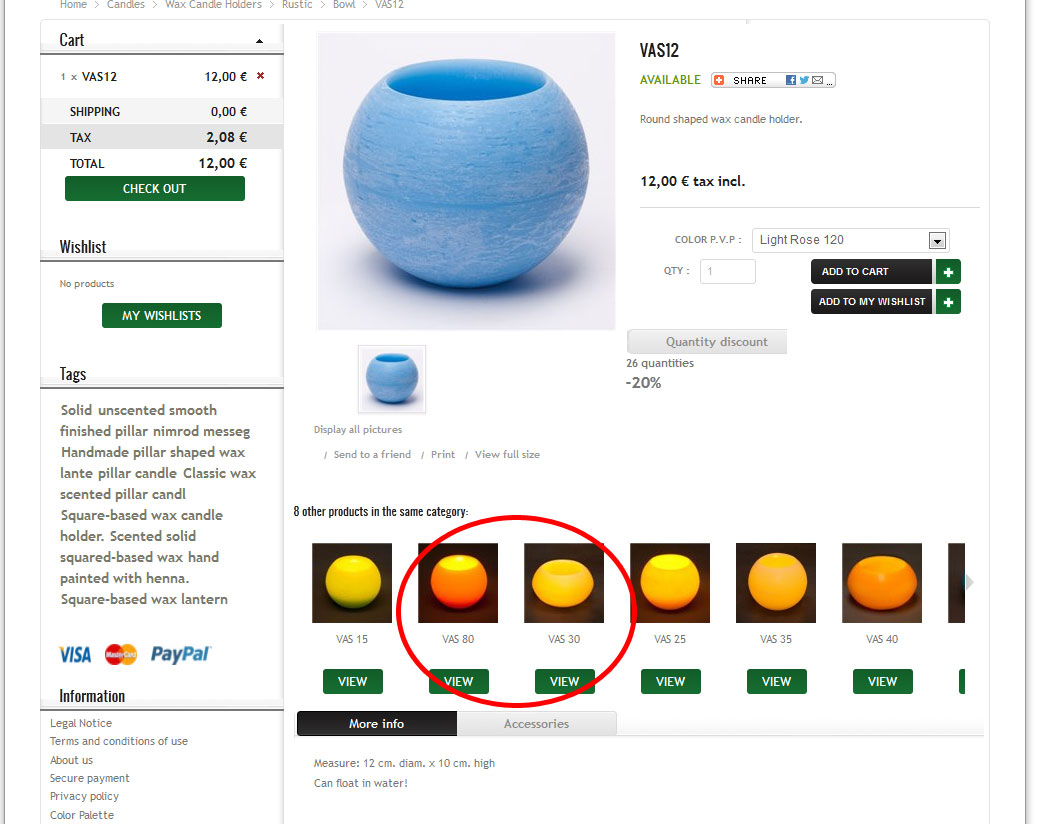Click the PayPal logo
Viewport: 1037px width, 824px height.
pos(180,654)
